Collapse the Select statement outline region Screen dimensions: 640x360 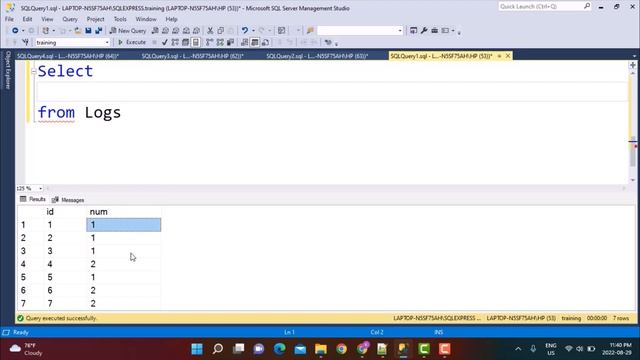(x=33, y=71)
